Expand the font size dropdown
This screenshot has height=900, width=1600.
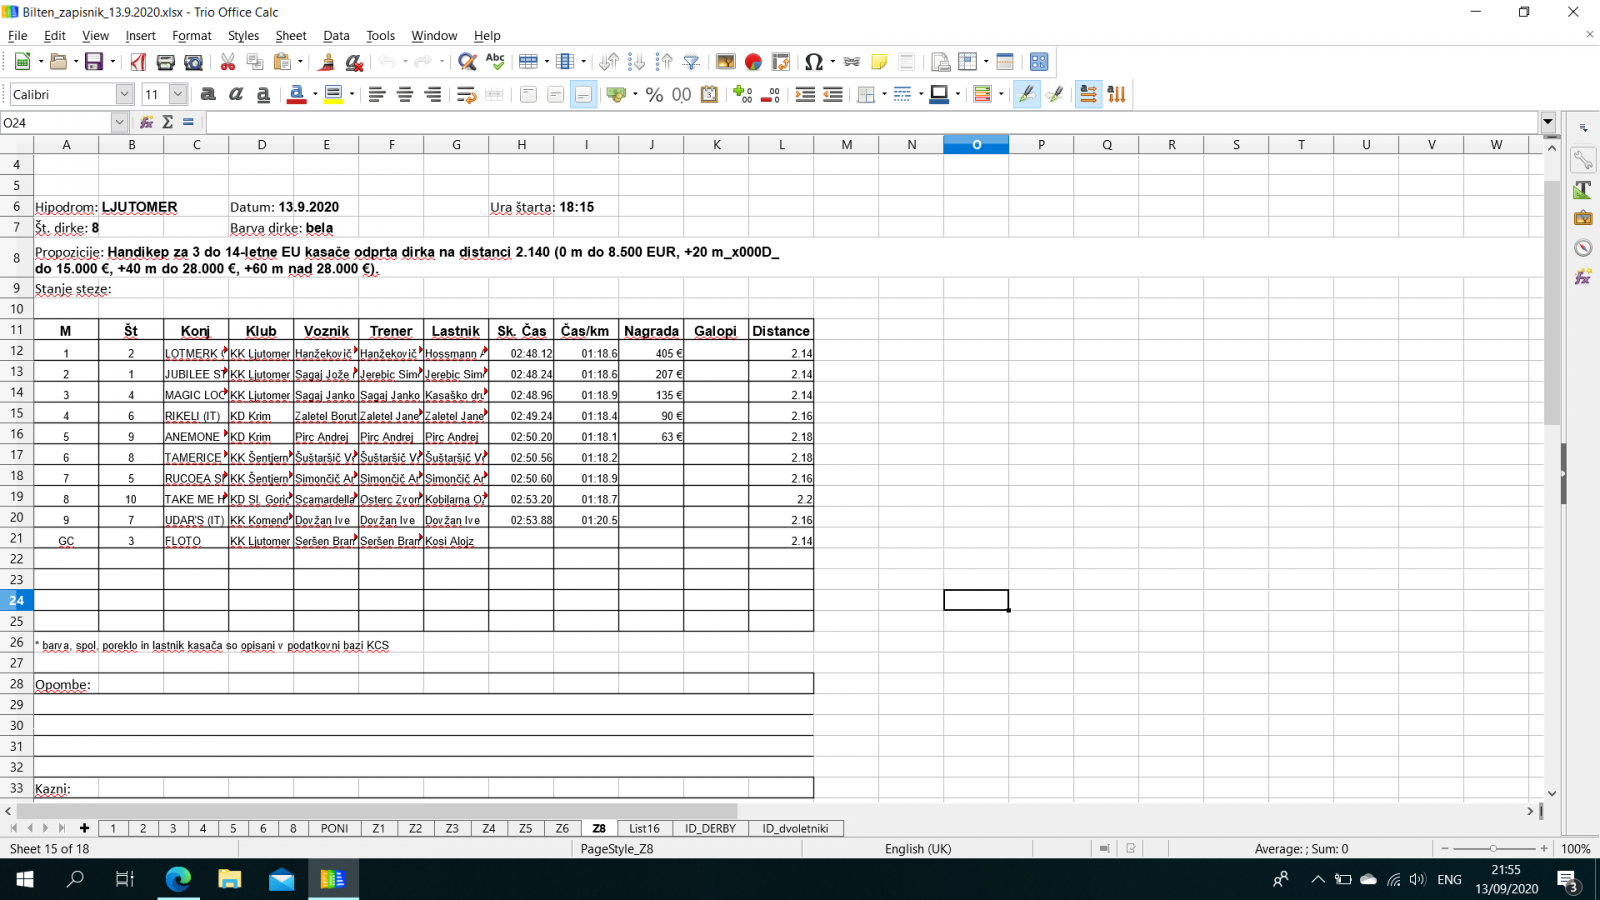(178, 94)
